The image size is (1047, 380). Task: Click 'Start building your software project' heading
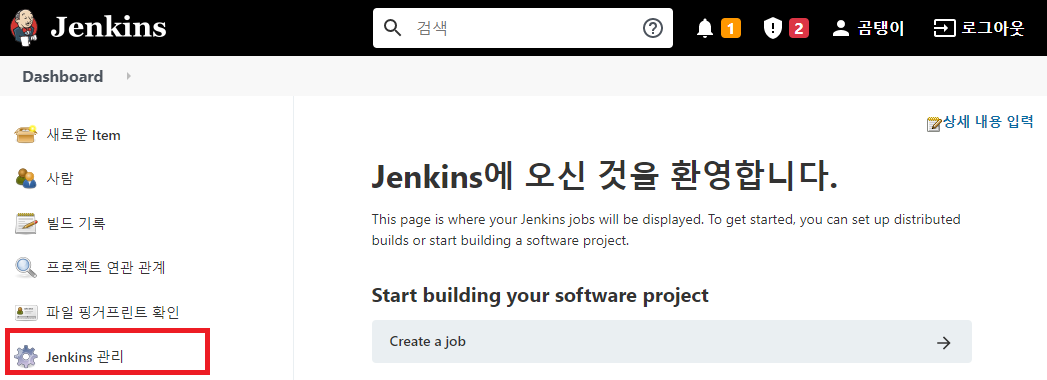(x=540, y=295)
